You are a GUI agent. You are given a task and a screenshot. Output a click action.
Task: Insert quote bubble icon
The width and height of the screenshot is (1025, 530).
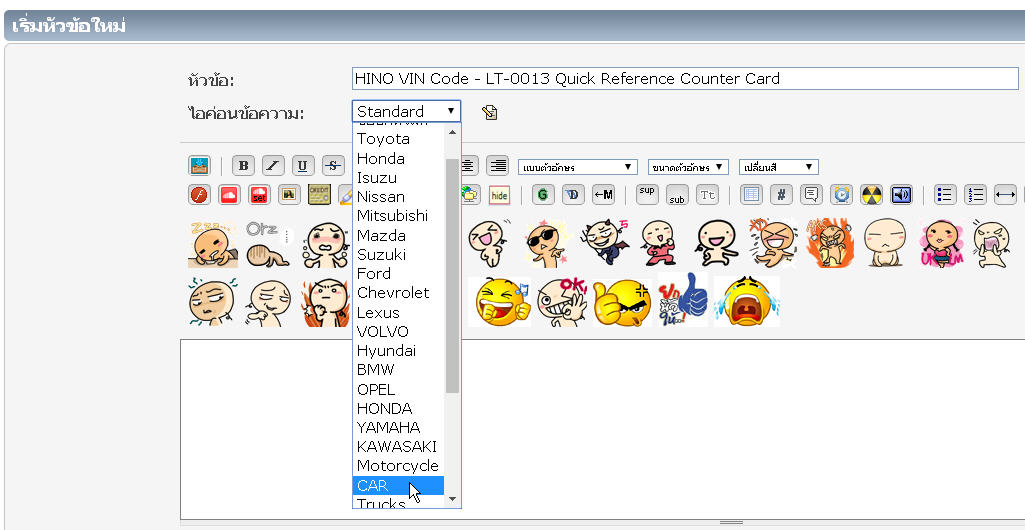811,195
